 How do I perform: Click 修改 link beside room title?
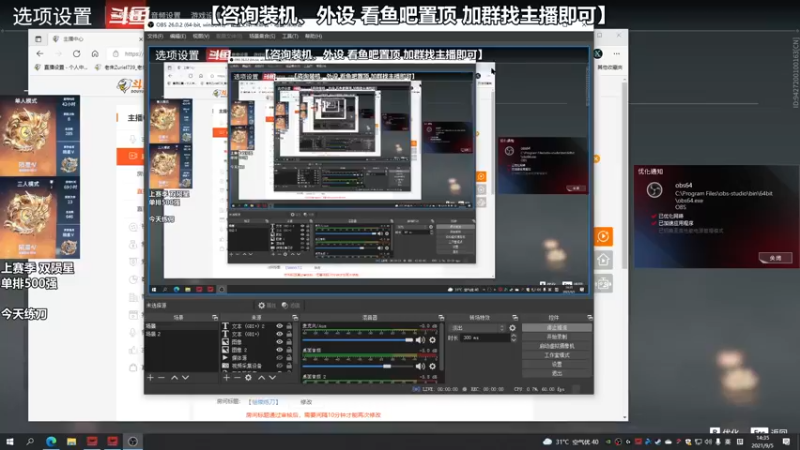click(306, 402)
